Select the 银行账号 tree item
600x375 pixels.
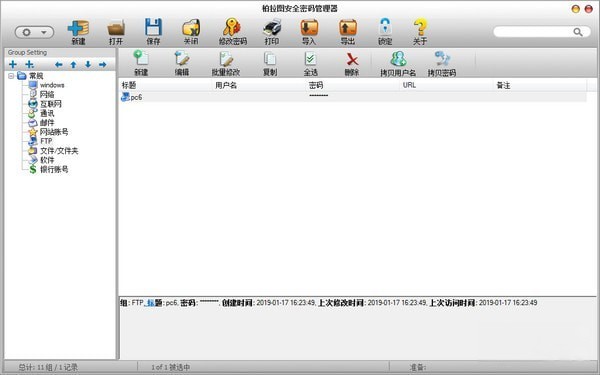(54, 169)
